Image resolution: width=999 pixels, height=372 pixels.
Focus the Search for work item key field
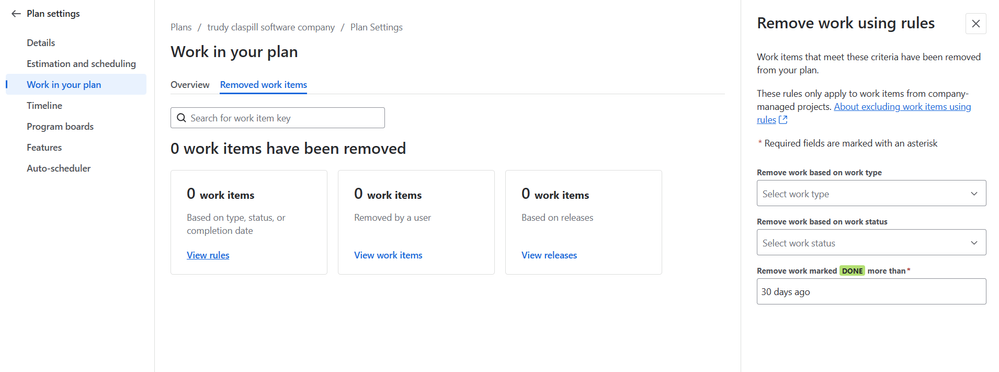click(278, 118)
